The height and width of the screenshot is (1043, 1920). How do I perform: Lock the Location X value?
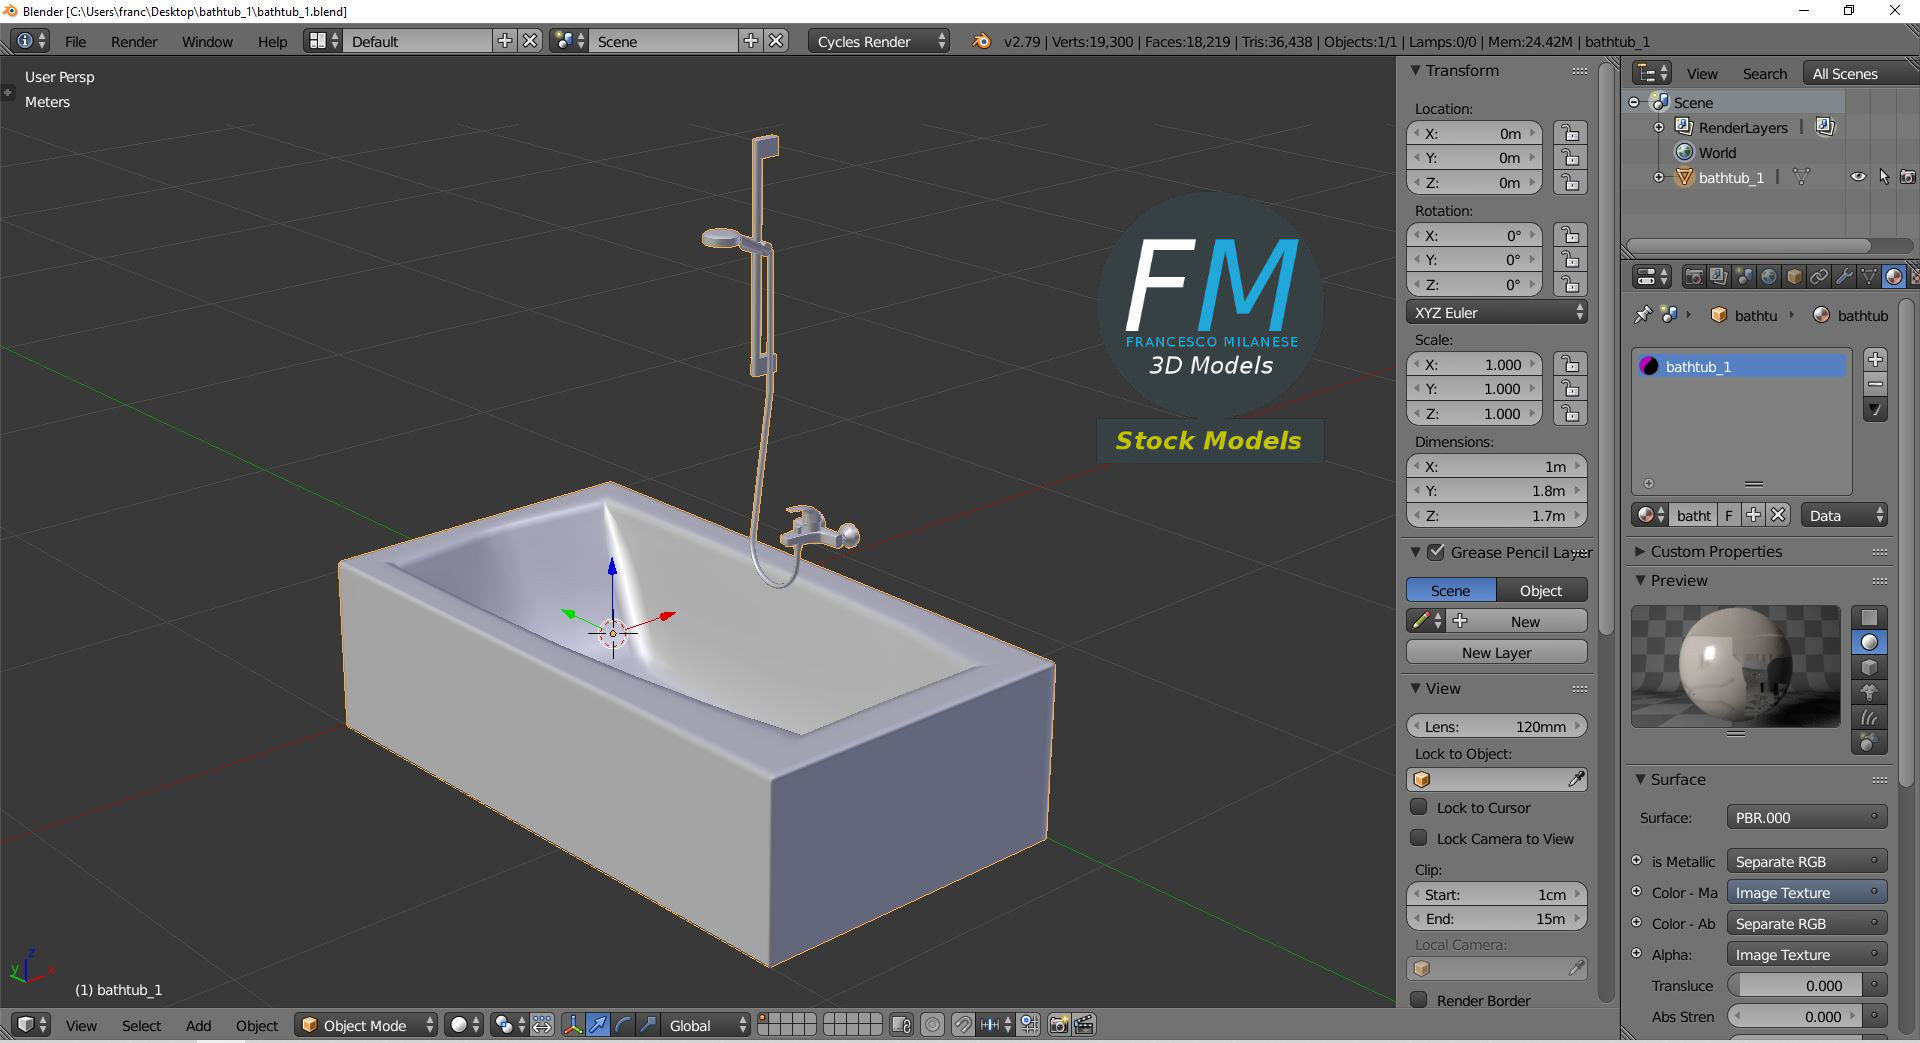[1570, 133]
